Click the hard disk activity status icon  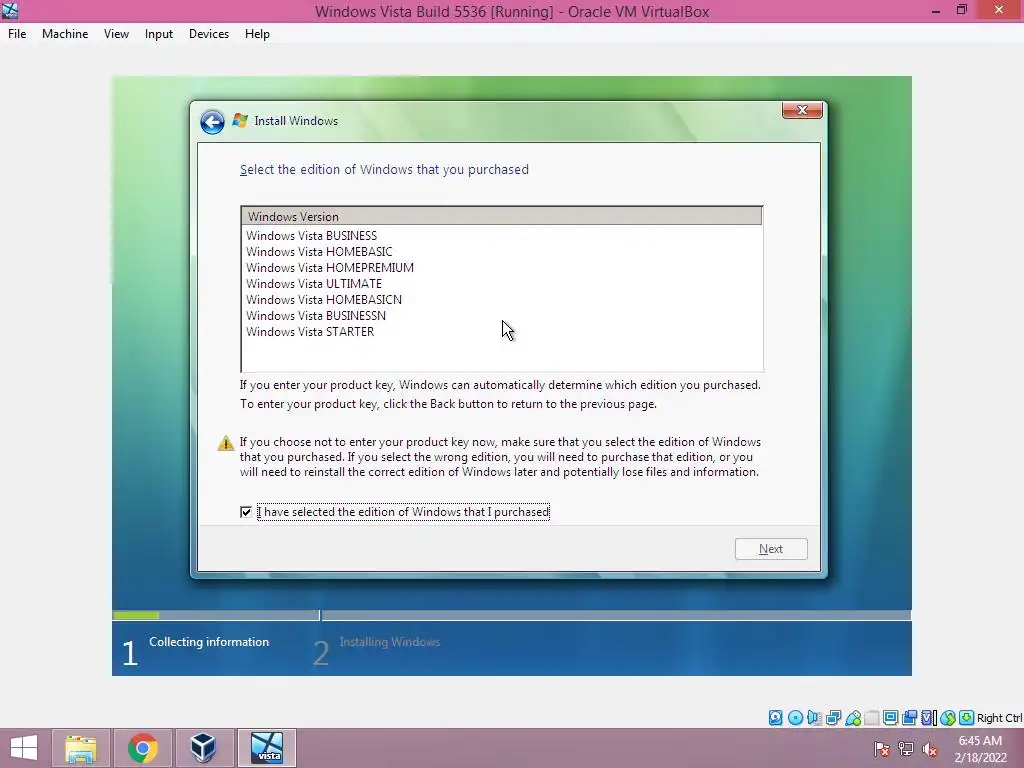(776, 718)
